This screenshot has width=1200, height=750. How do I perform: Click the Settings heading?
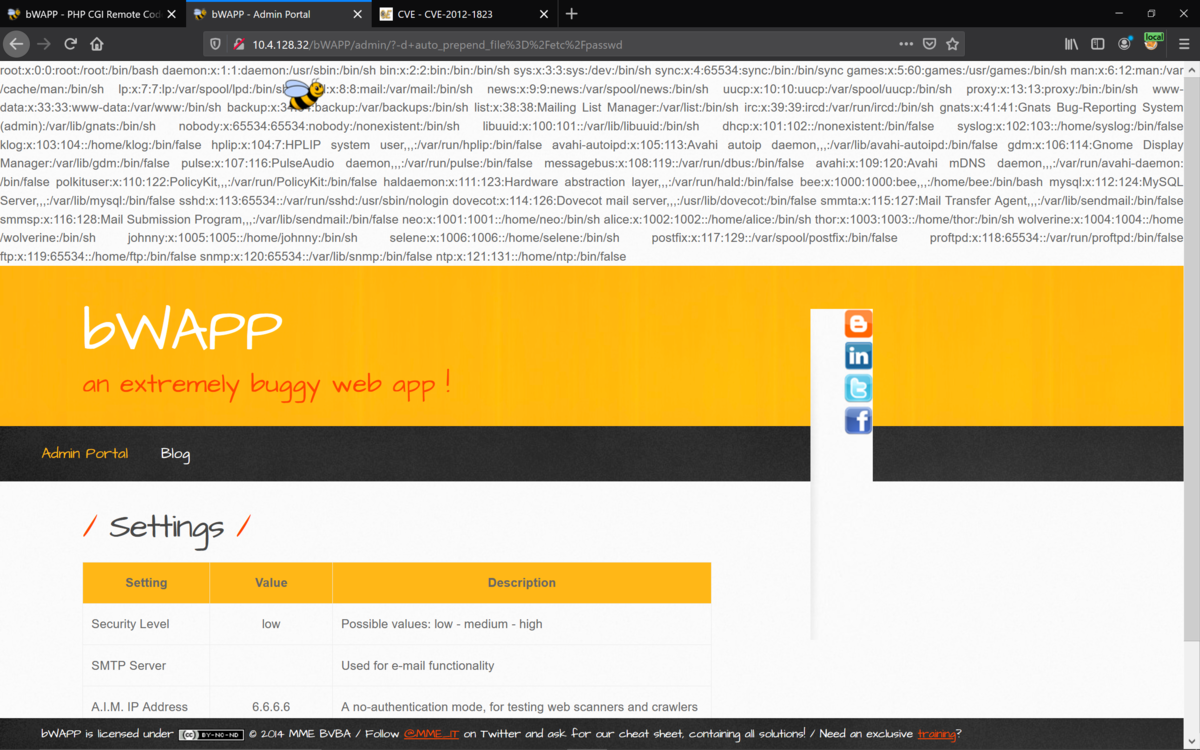(x=166, y=527)
